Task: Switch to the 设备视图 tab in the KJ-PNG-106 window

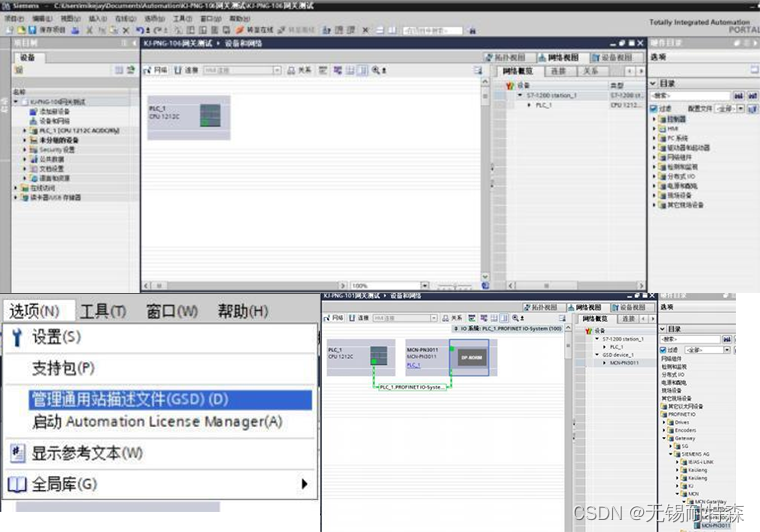Action: (x=617, y=58)
